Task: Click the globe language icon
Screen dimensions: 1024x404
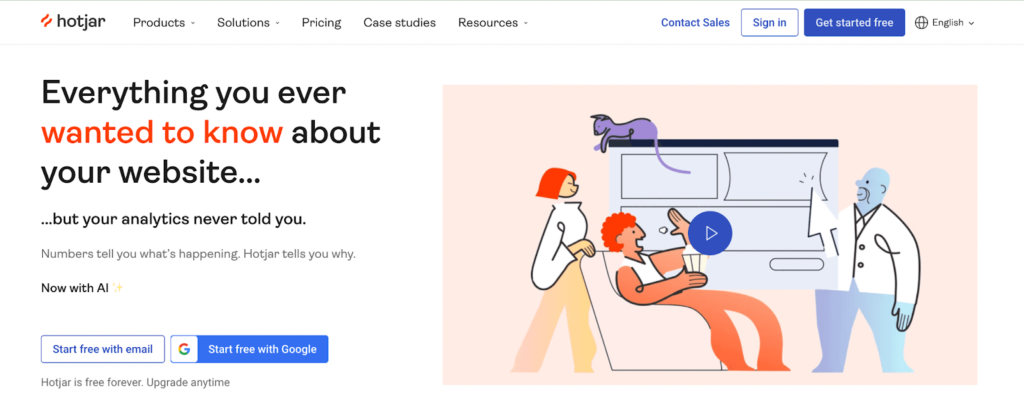Action: (x=921, y=23)
